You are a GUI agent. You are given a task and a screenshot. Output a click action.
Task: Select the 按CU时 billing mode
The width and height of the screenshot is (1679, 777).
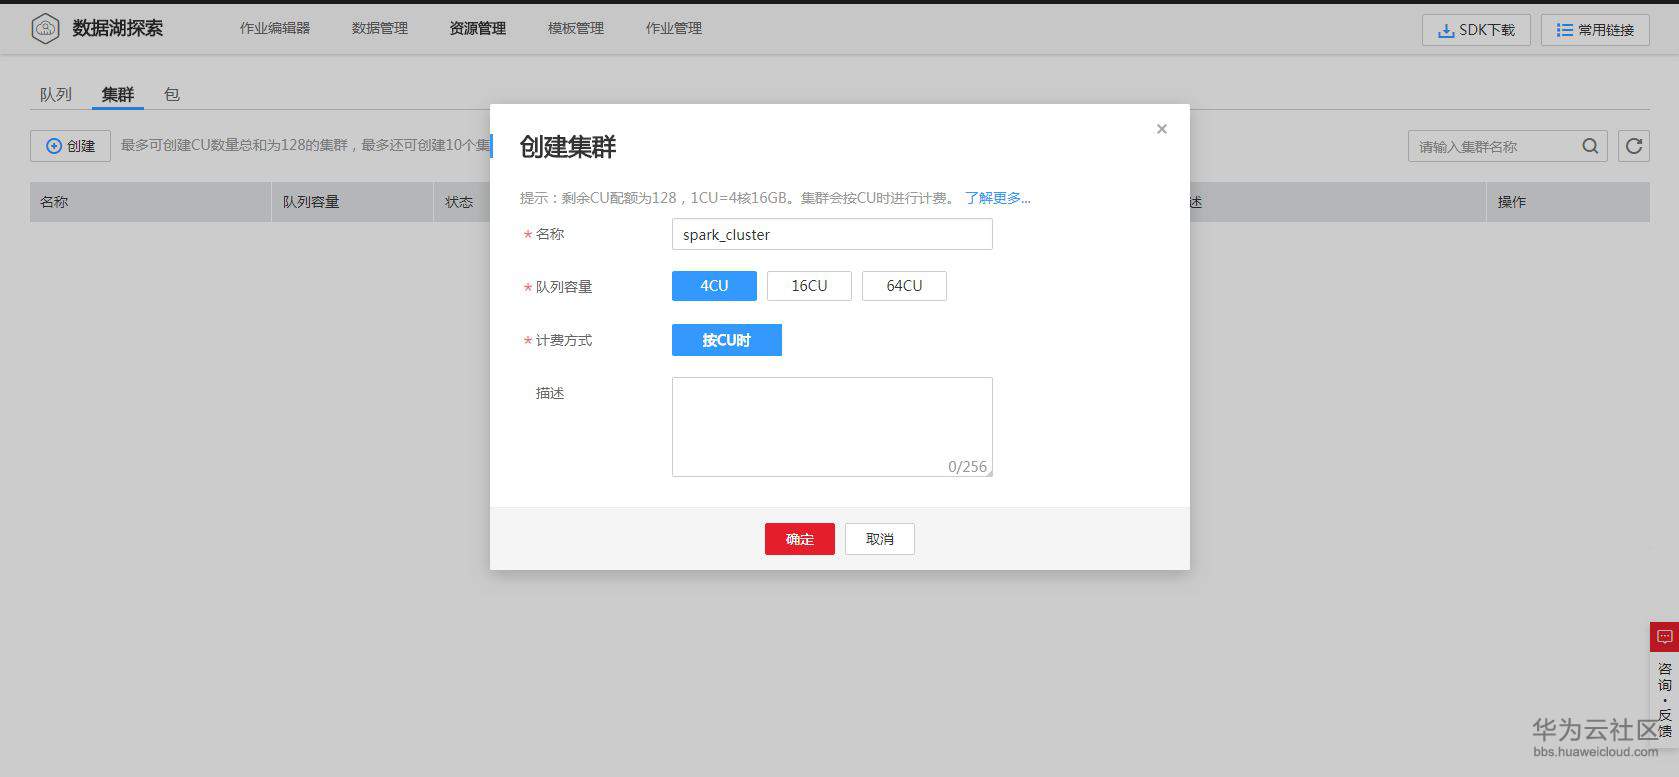(727, 340)
